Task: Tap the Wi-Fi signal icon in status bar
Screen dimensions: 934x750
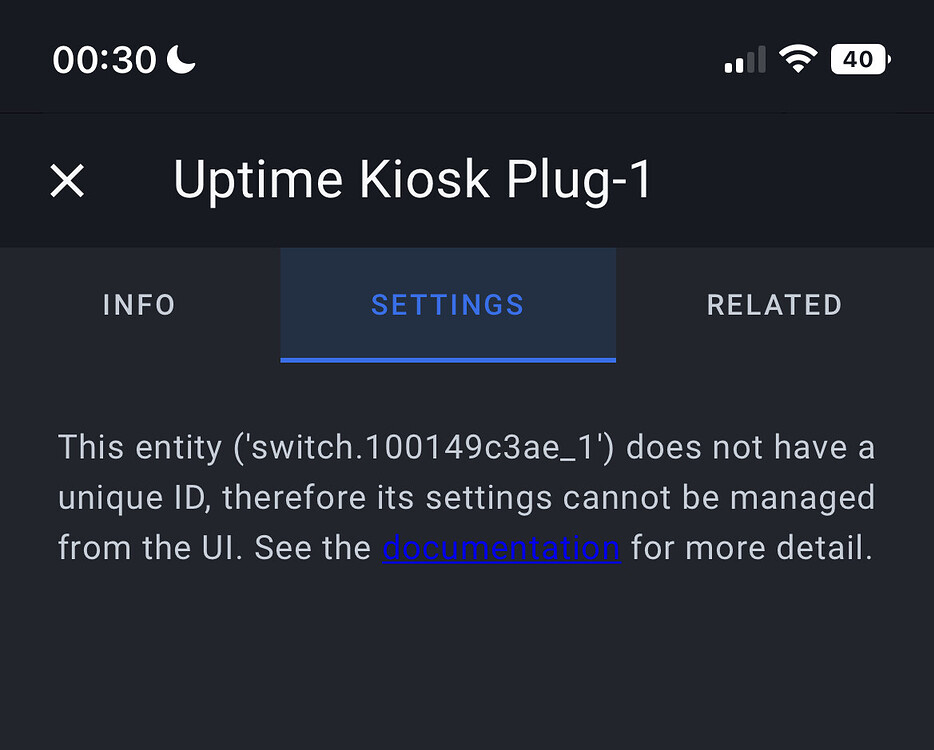Action: [797, 58]
